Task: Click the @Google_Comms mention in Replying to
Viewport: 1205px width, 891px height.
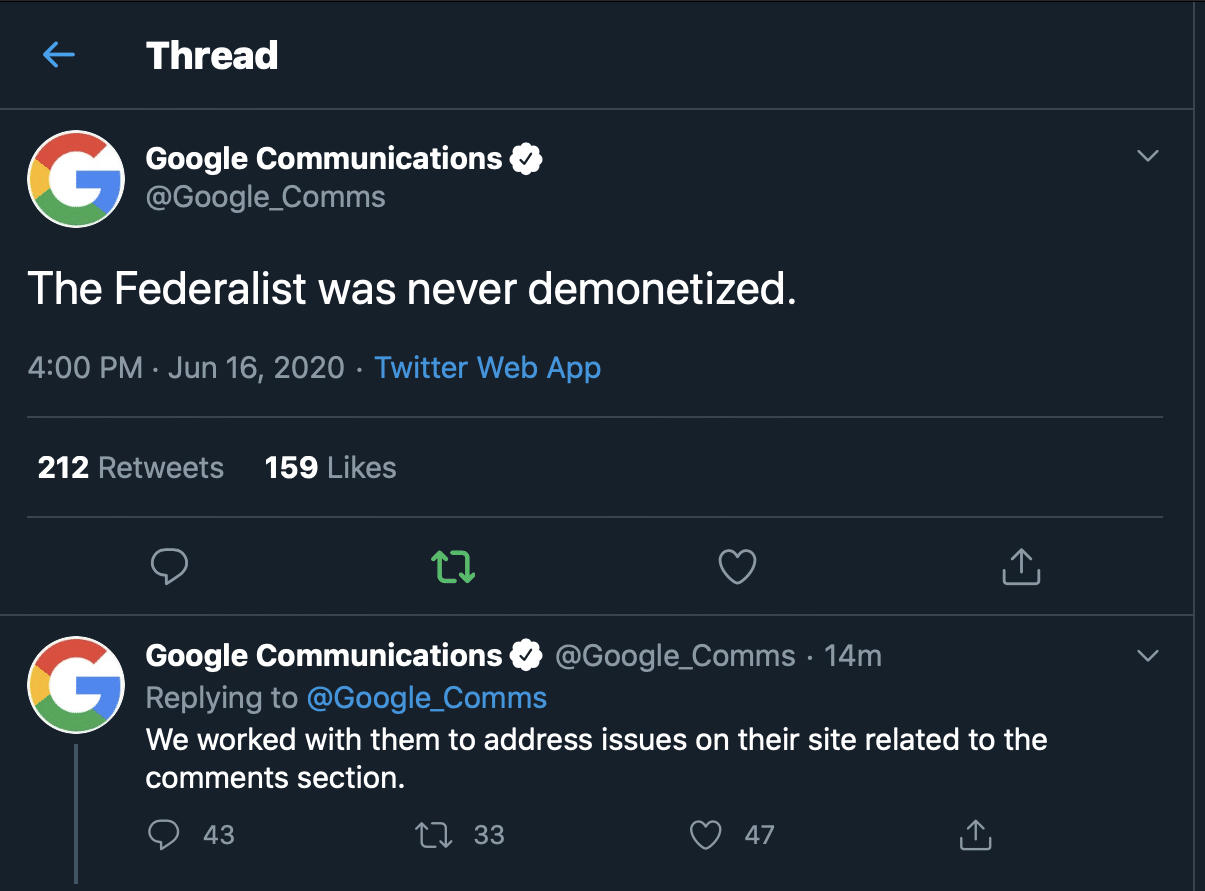Action: [426, 698]
